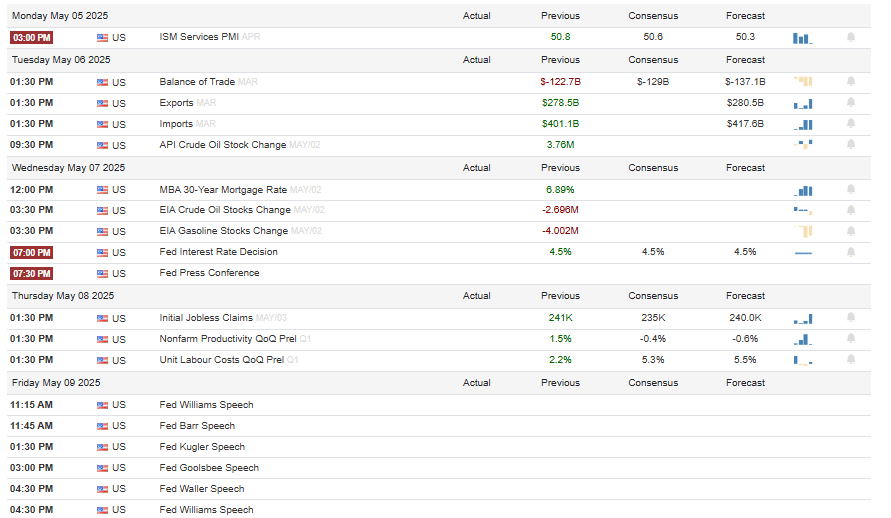Open chart icon for Nonfarm Productivity QoQ
The height and width of the screenshot is (518, 891).
click(x=803, y=340)
